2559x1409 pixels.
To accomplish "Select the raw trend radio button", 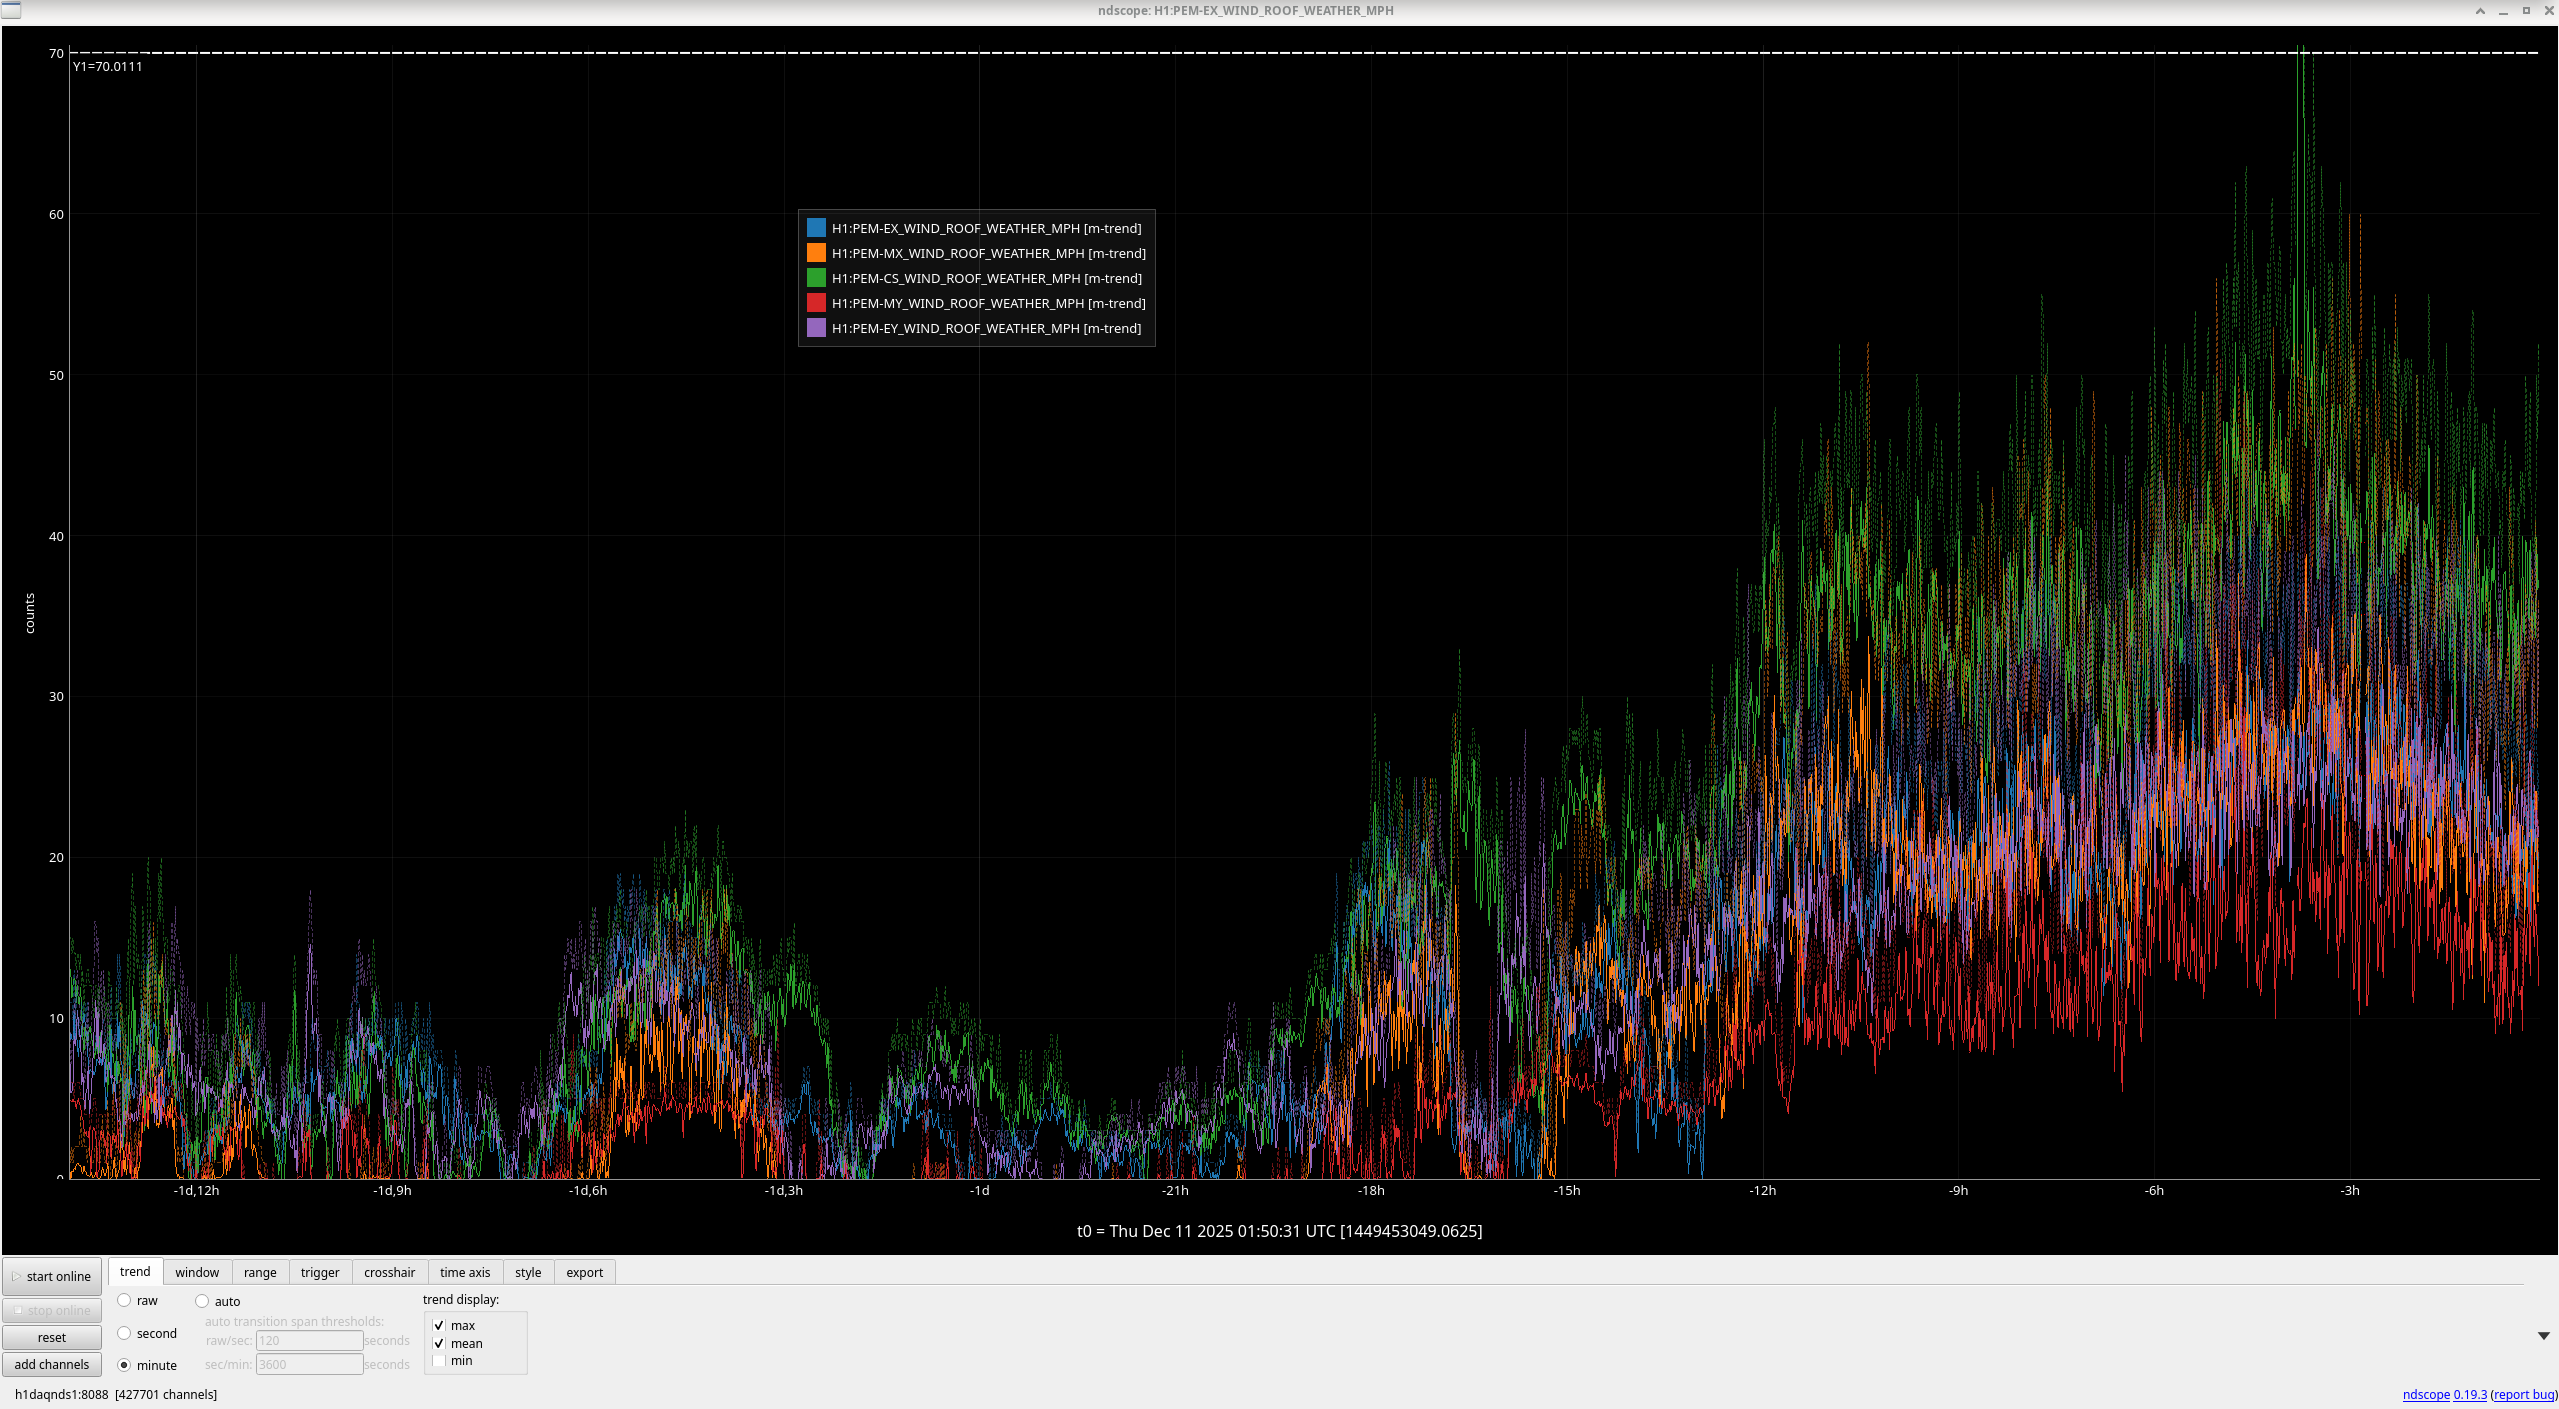I will [x=124, y=1300].
